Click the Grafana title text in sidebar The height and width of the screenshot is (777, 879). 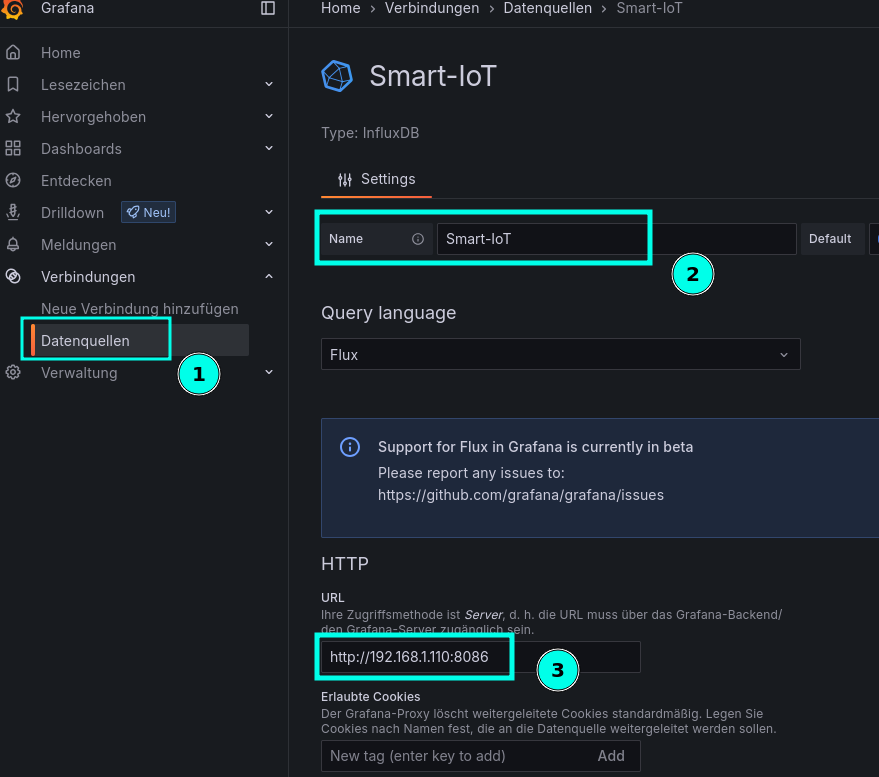point(67,8)
